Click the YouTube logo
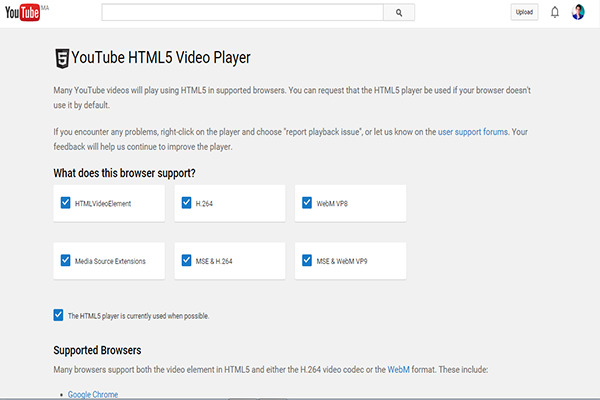 tap(22, 13)
